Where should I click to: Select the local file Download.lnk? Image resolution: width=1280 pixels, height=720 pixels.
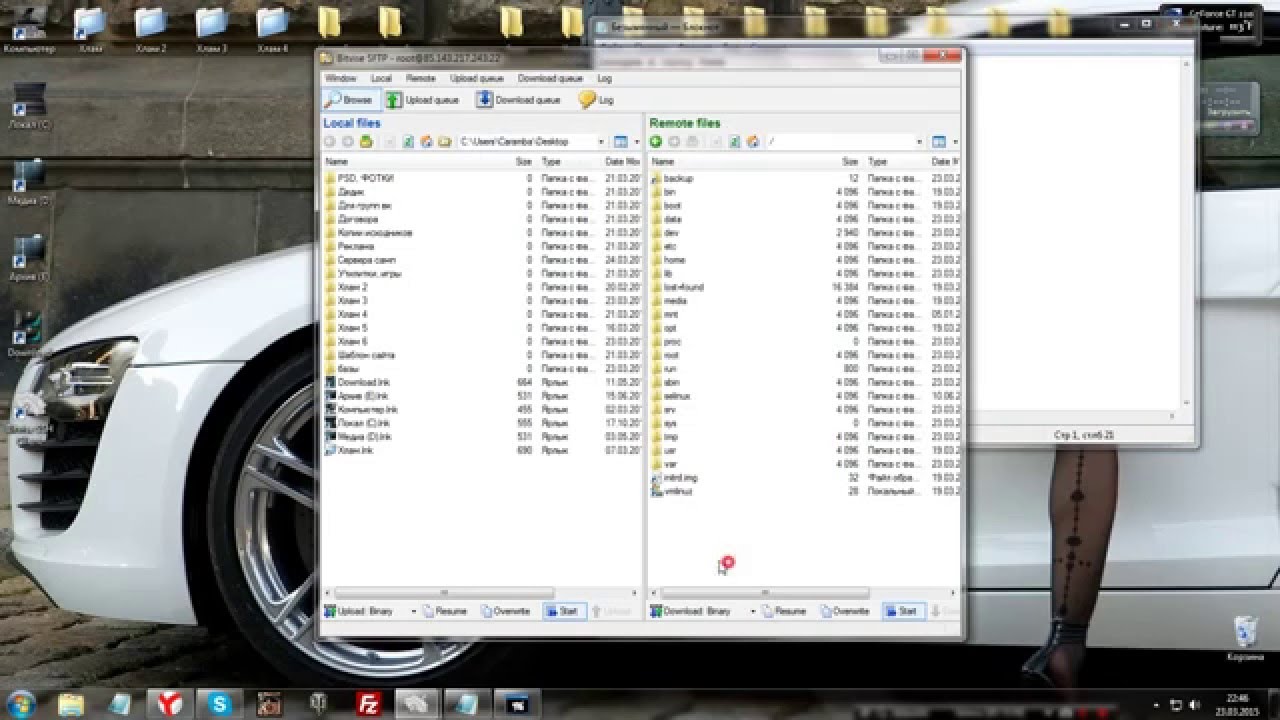[x=363, y=382]
